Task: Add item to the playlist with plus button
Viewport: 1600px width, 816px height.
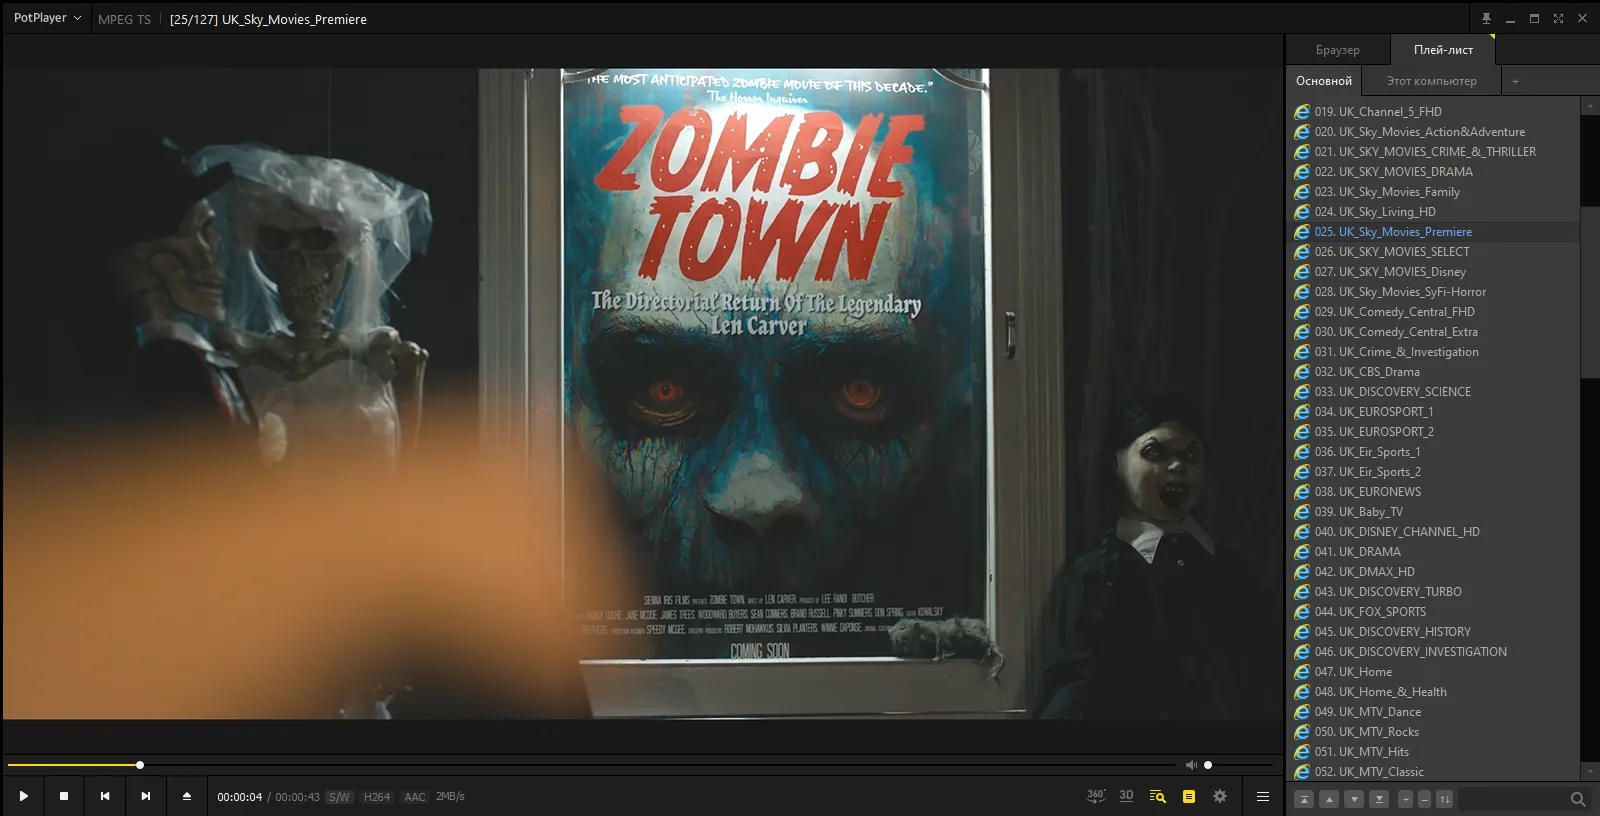Action: (1405, 799)
